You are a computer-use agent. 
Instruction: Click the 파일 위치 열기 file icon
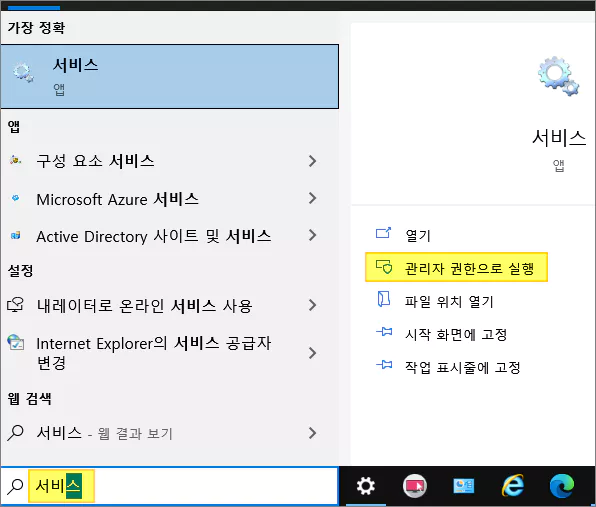[384, 299]
